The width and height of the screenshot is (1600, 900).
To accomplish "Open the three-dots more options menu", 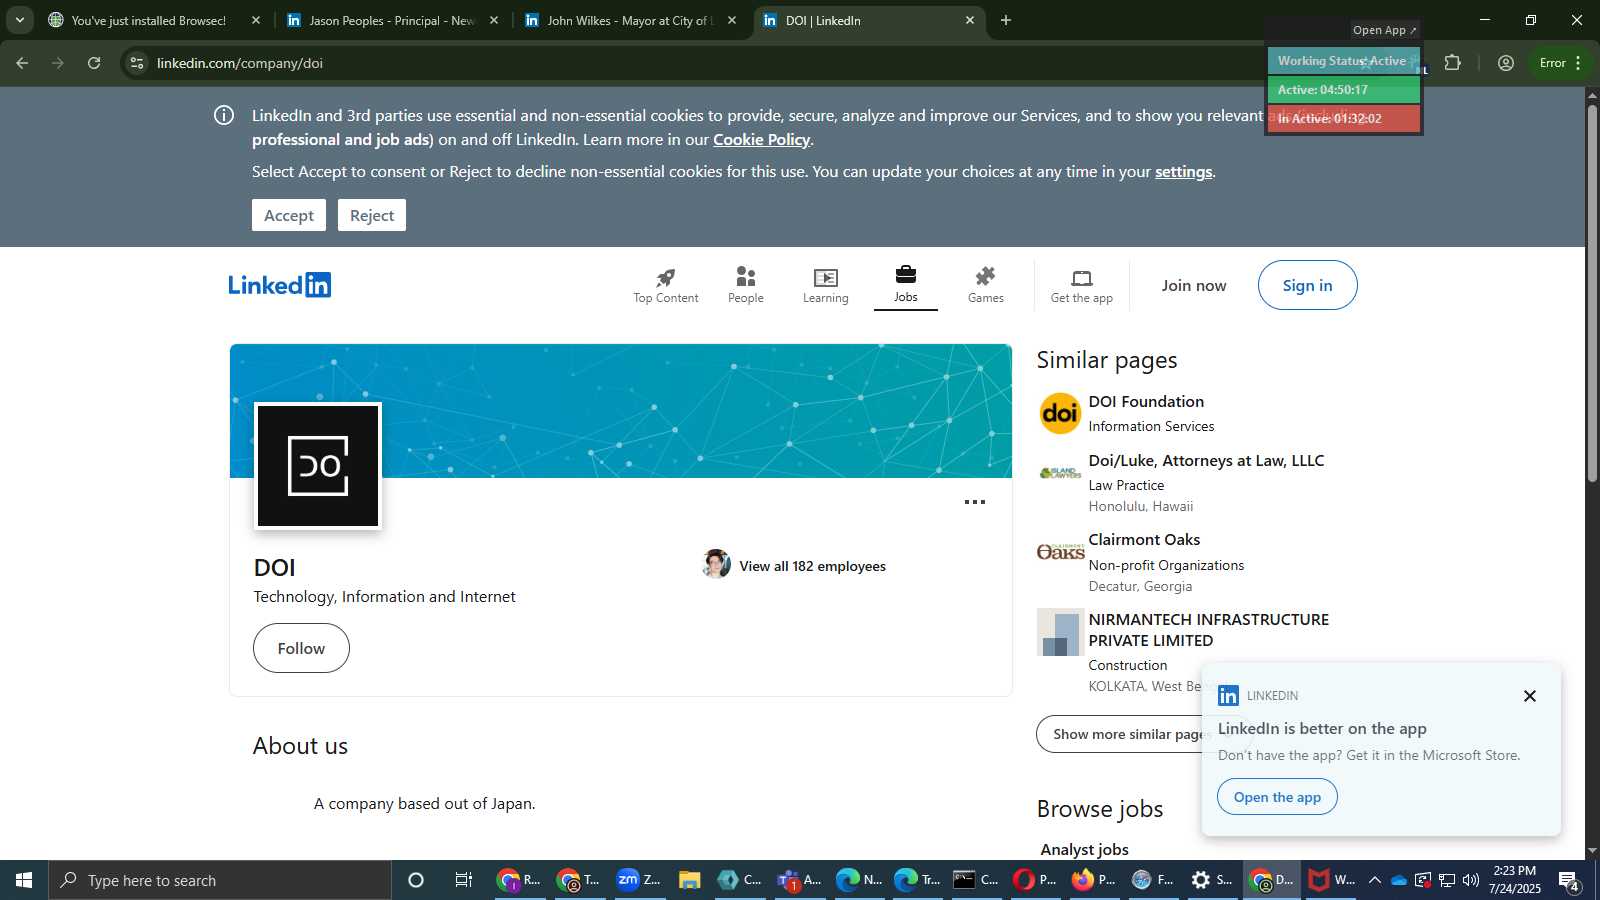I will tap(975, 502).
